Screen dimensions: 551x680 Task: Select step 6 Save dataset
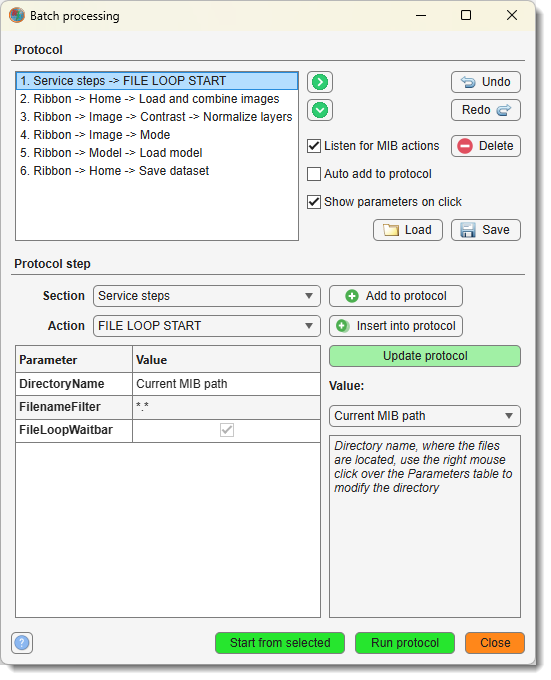[x=157, y=171]
